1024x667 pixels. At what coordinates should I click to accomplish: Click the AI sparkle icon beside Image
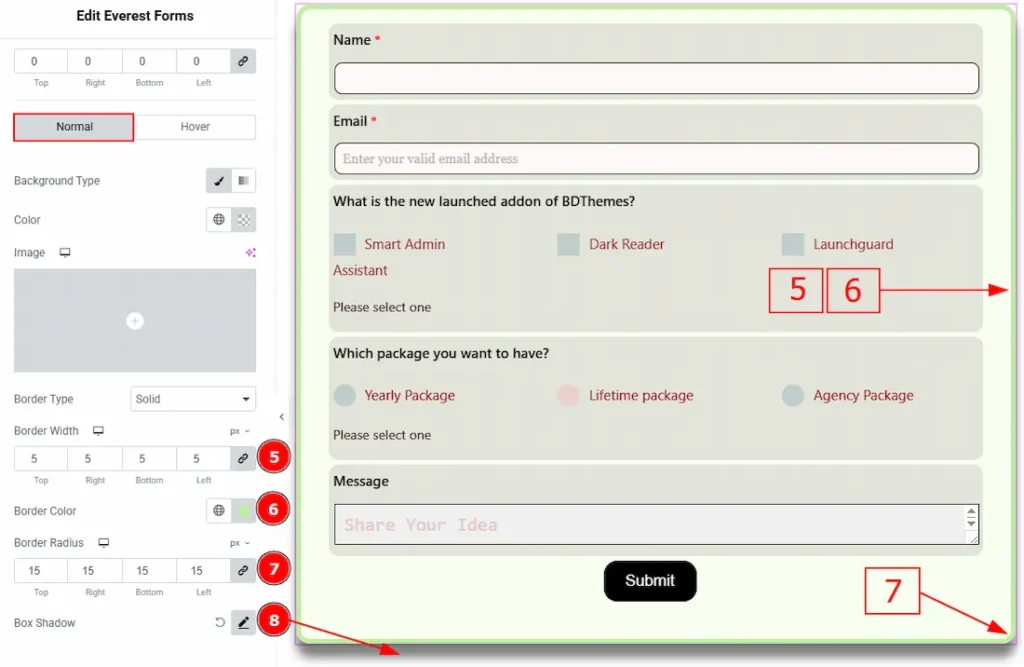[x=250, y=253]
